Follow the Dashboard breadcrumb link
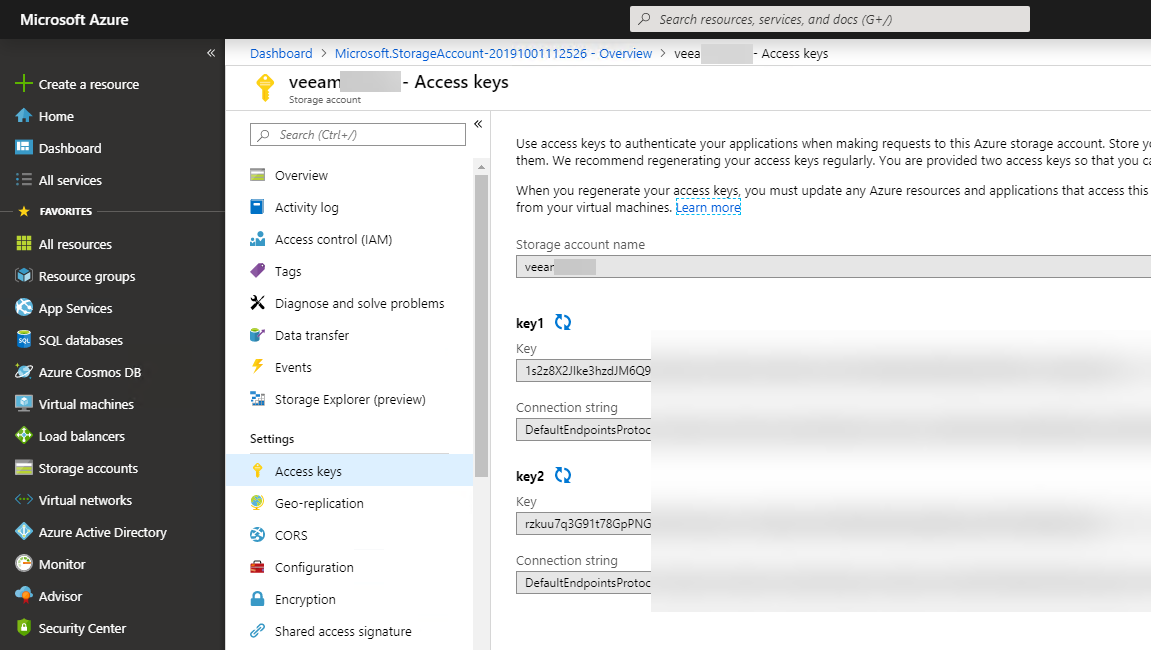This screenshot has height=650, width=1151. tap(281, 54)
